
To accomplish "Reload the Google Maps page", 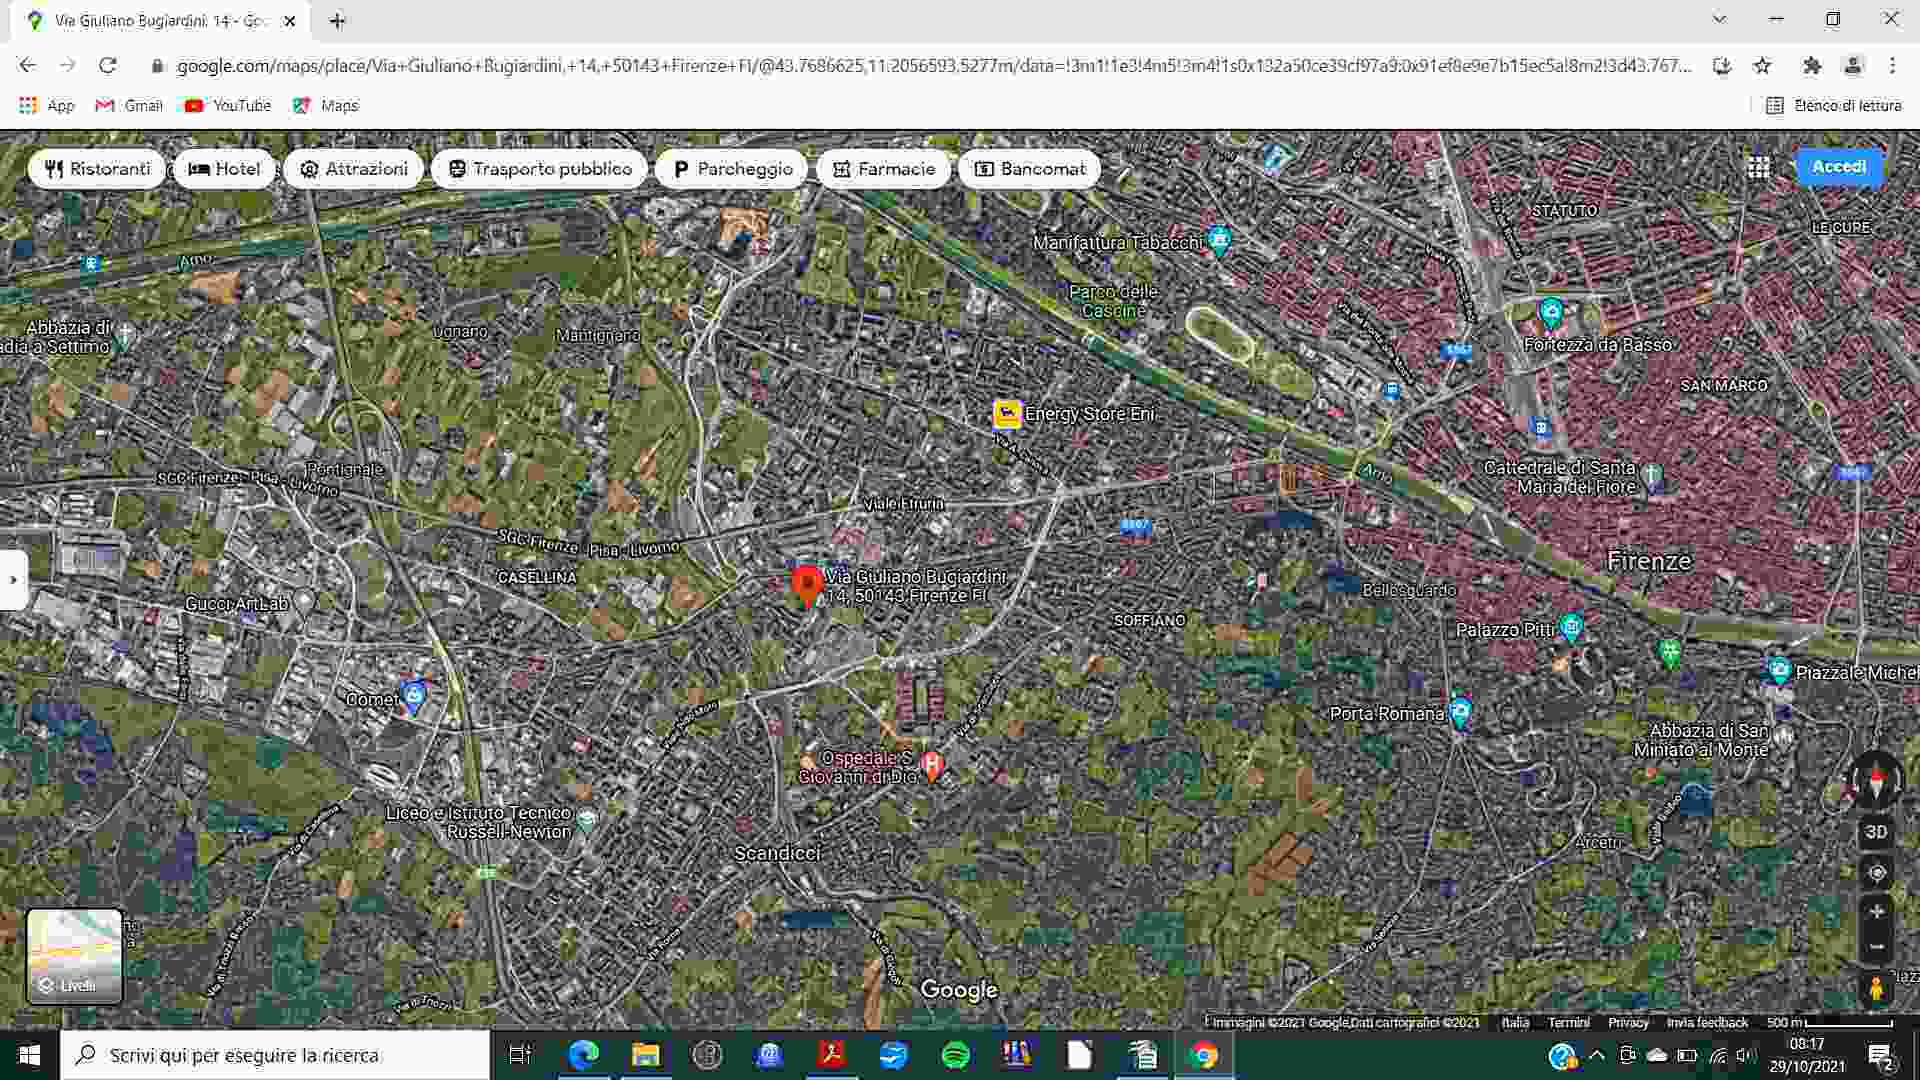I will [x=108, y=66].
